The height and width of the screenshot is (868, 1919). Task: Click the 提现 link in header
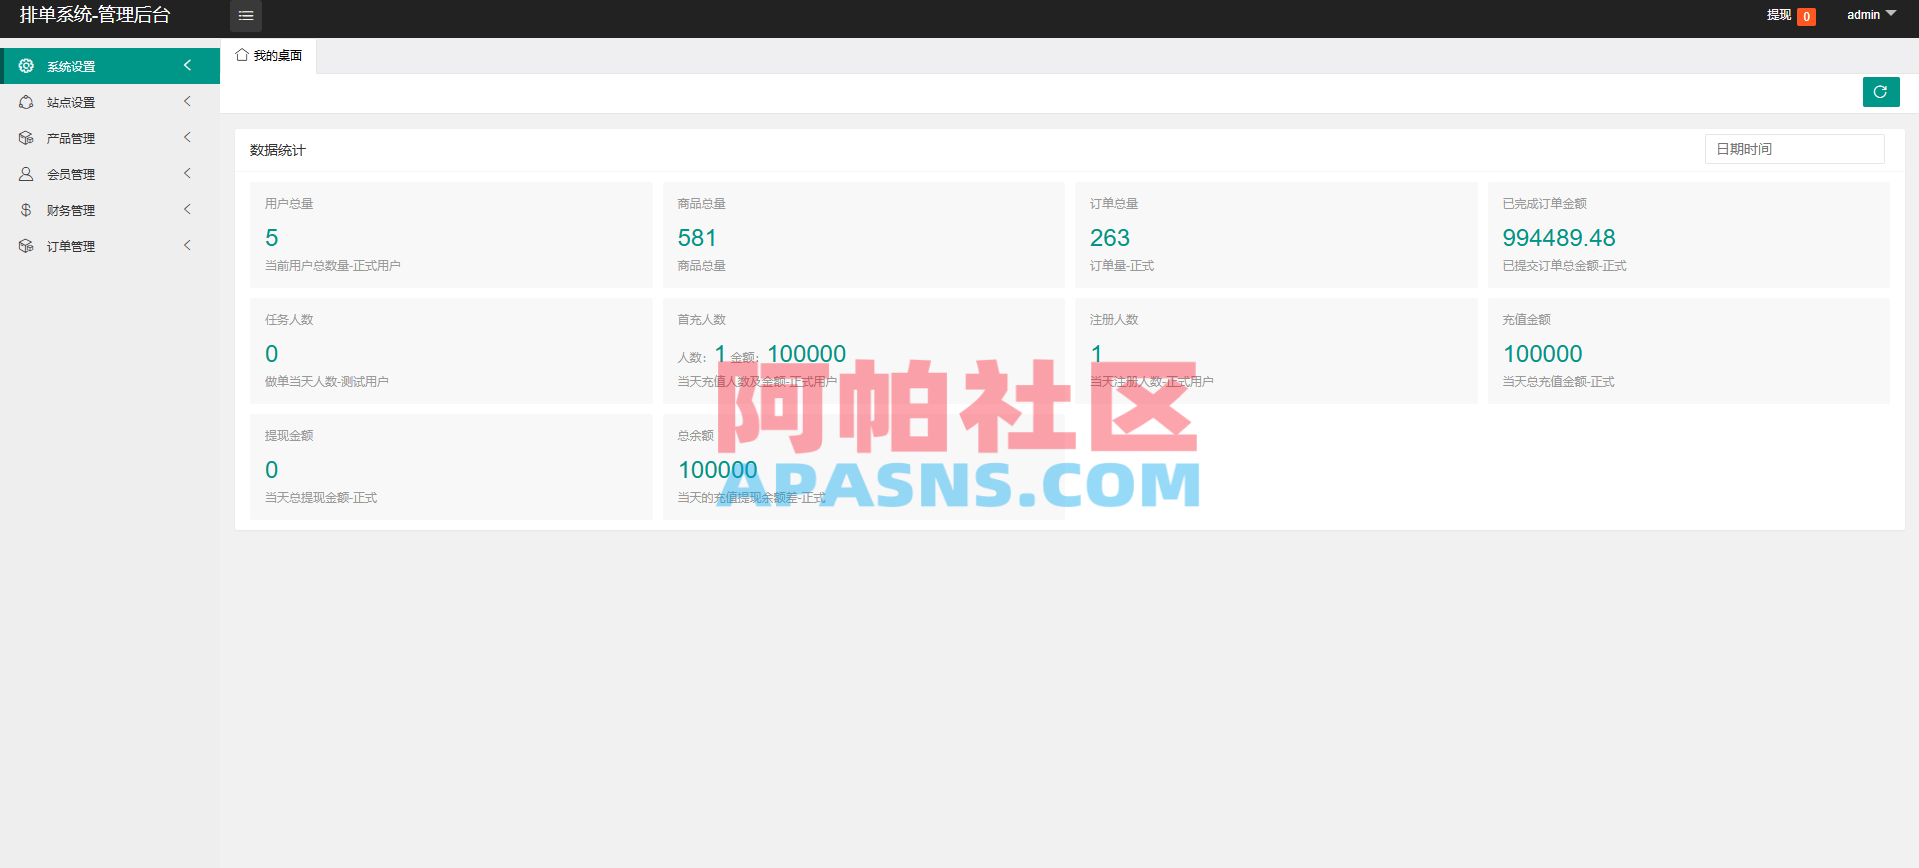coord(1778,15)
